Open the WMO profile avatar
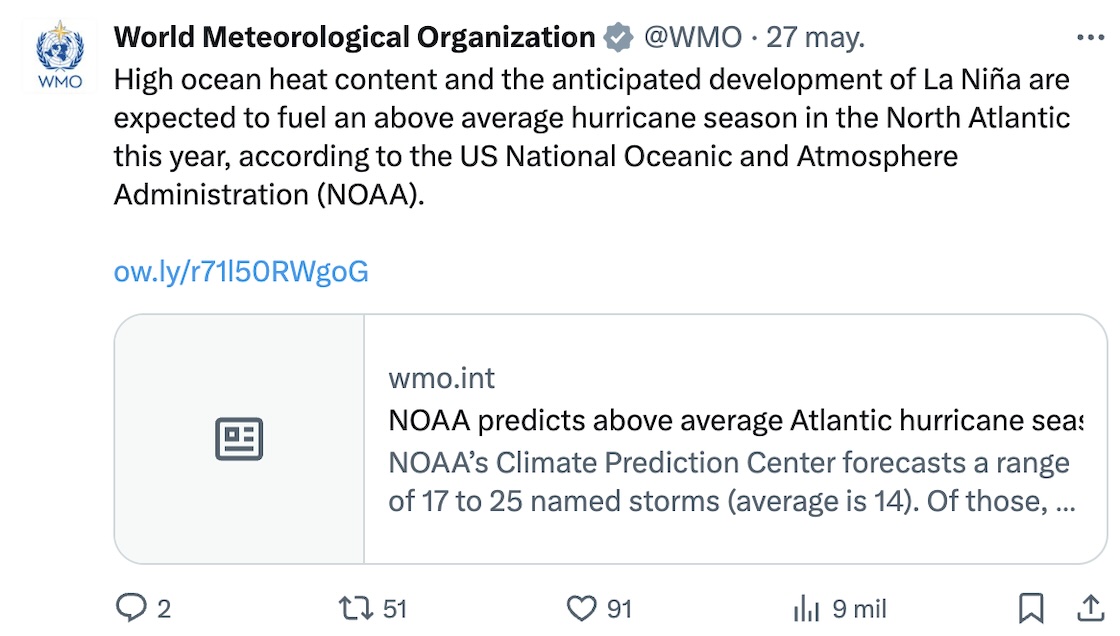 pyautogui.click(x=59, y=56)
